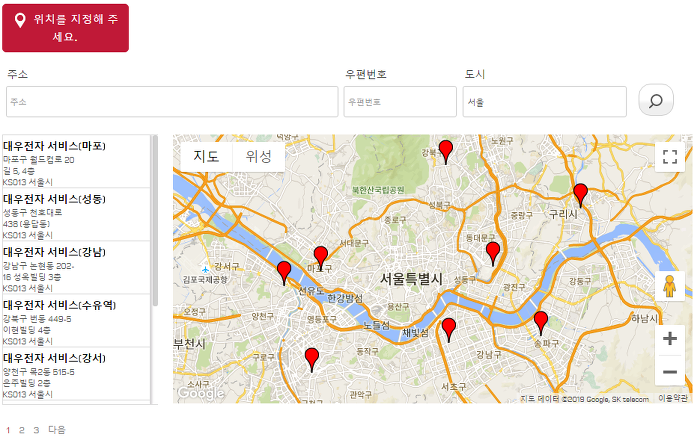Image resolution: width=700 pixels, height=443 pixels.
Task: Click the Street View pegman icon
Action: point(669,286)
